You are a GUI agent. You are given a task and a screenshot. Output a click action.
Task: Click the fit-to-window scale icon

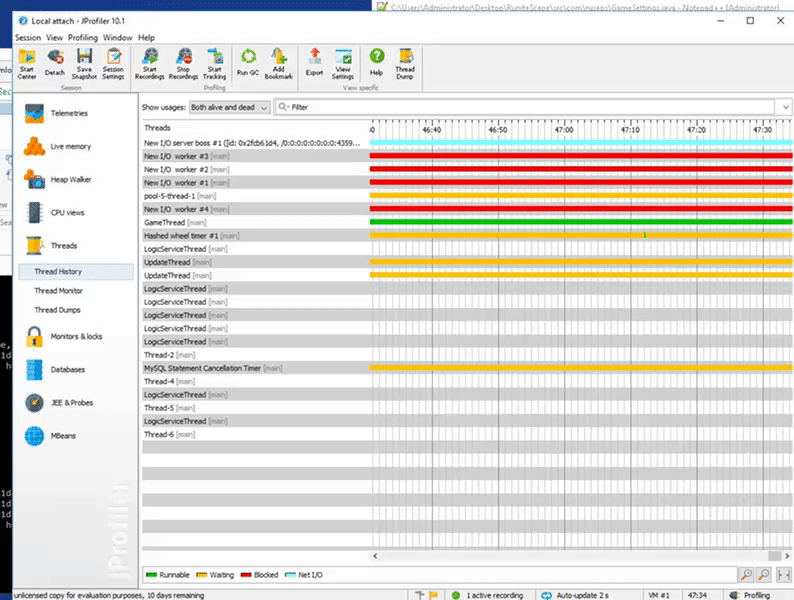[783, 575]
